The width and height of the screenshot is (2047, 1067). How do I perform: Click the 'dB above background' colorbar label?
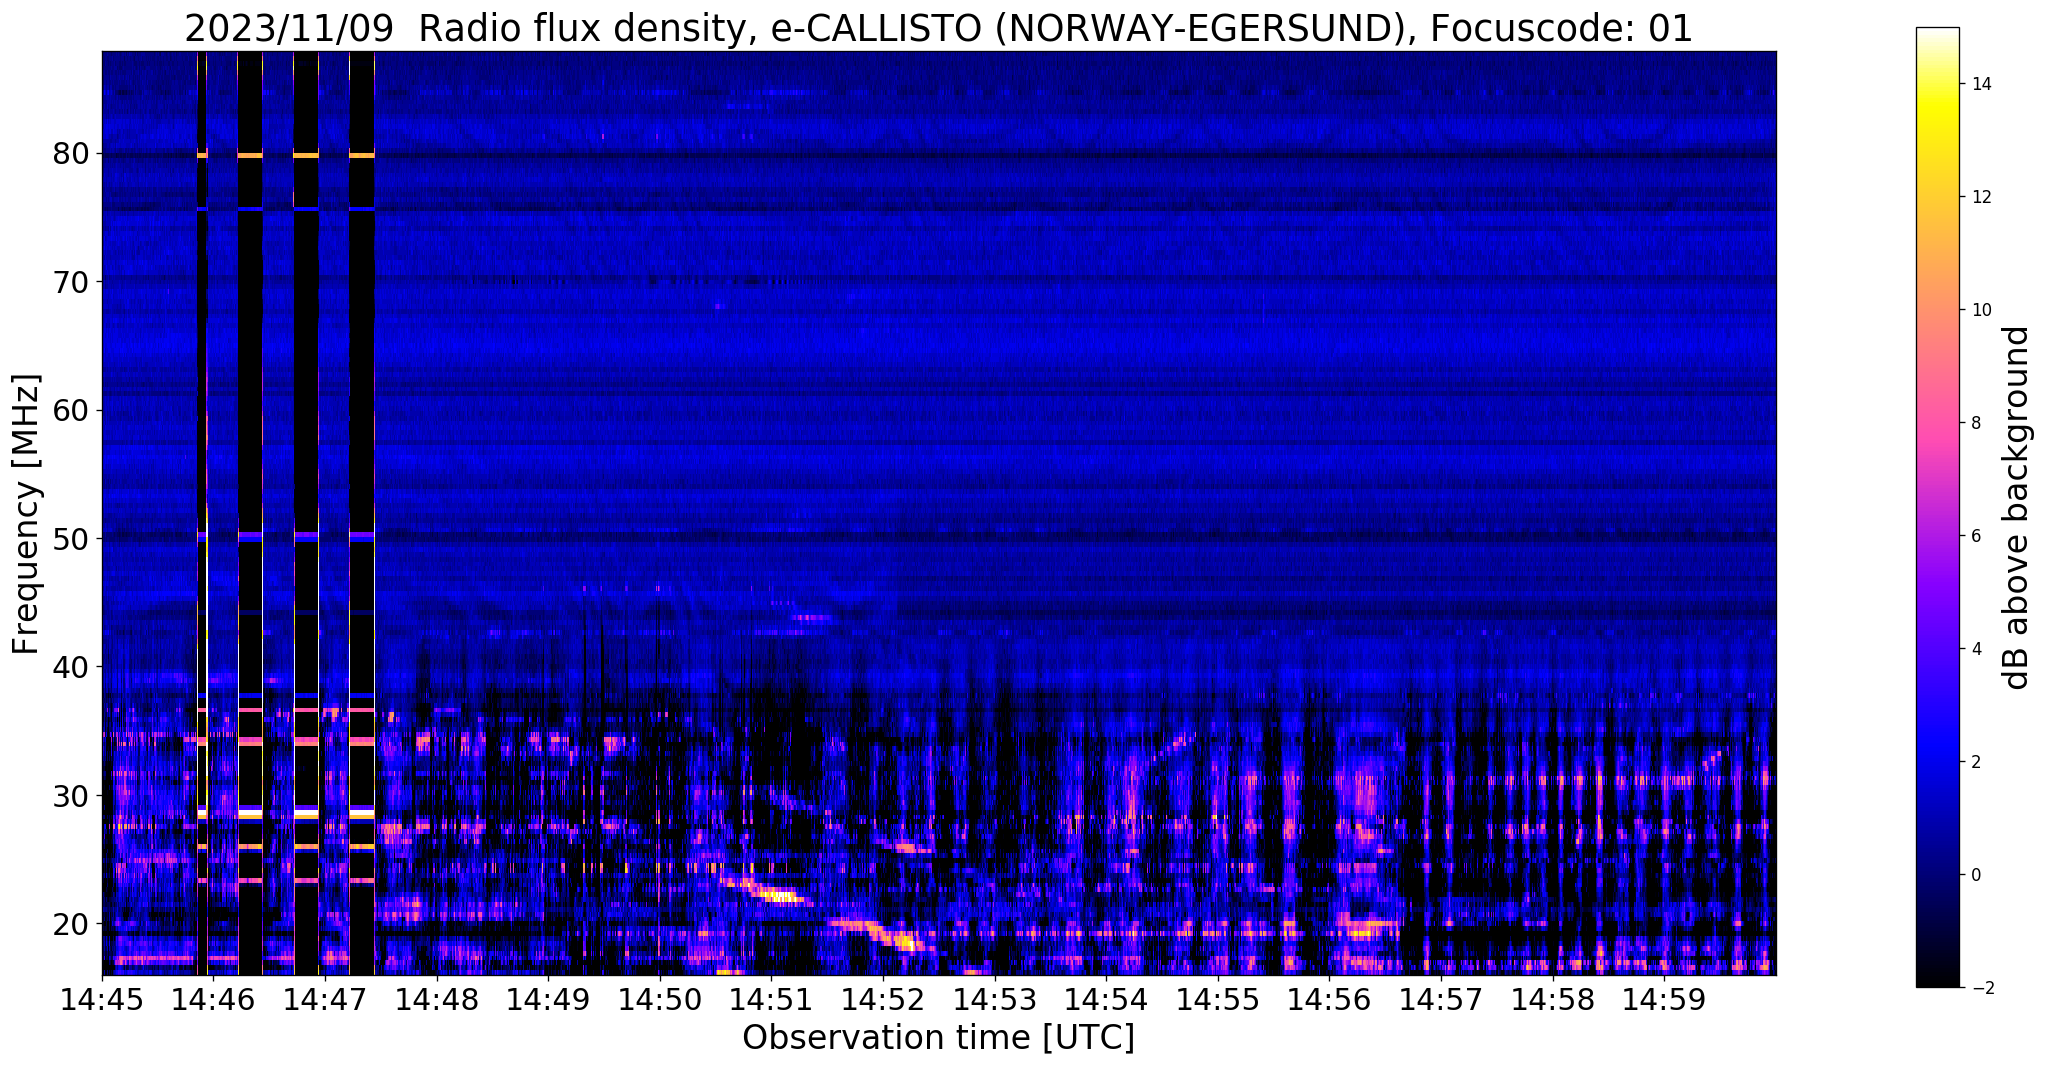(x=2017, y=508)
